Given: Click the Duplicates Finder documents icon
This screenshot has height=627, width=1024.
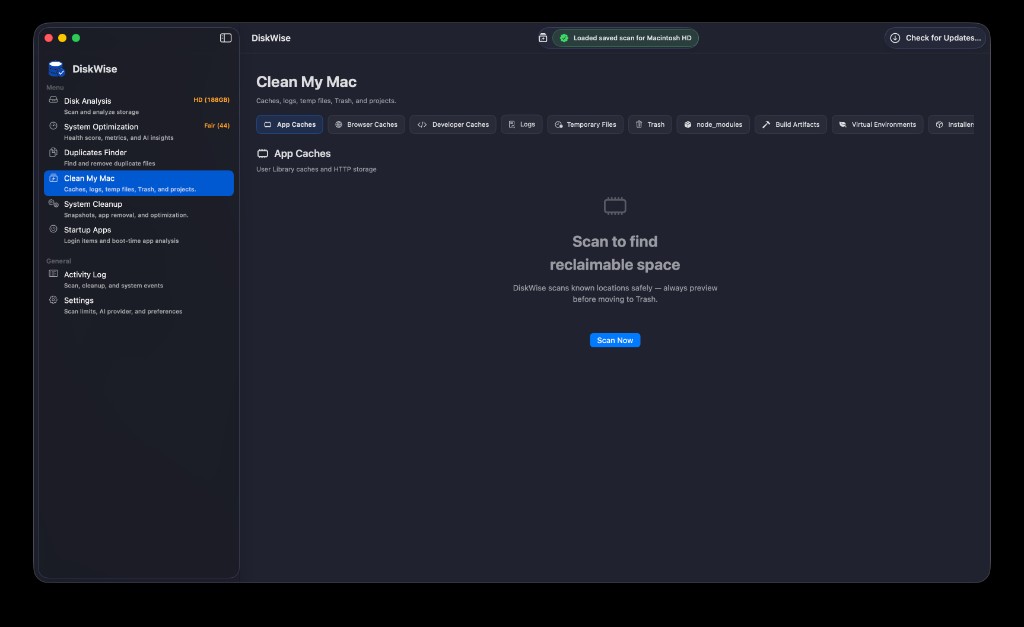Looking at the screenshot, I should (54, 152).
